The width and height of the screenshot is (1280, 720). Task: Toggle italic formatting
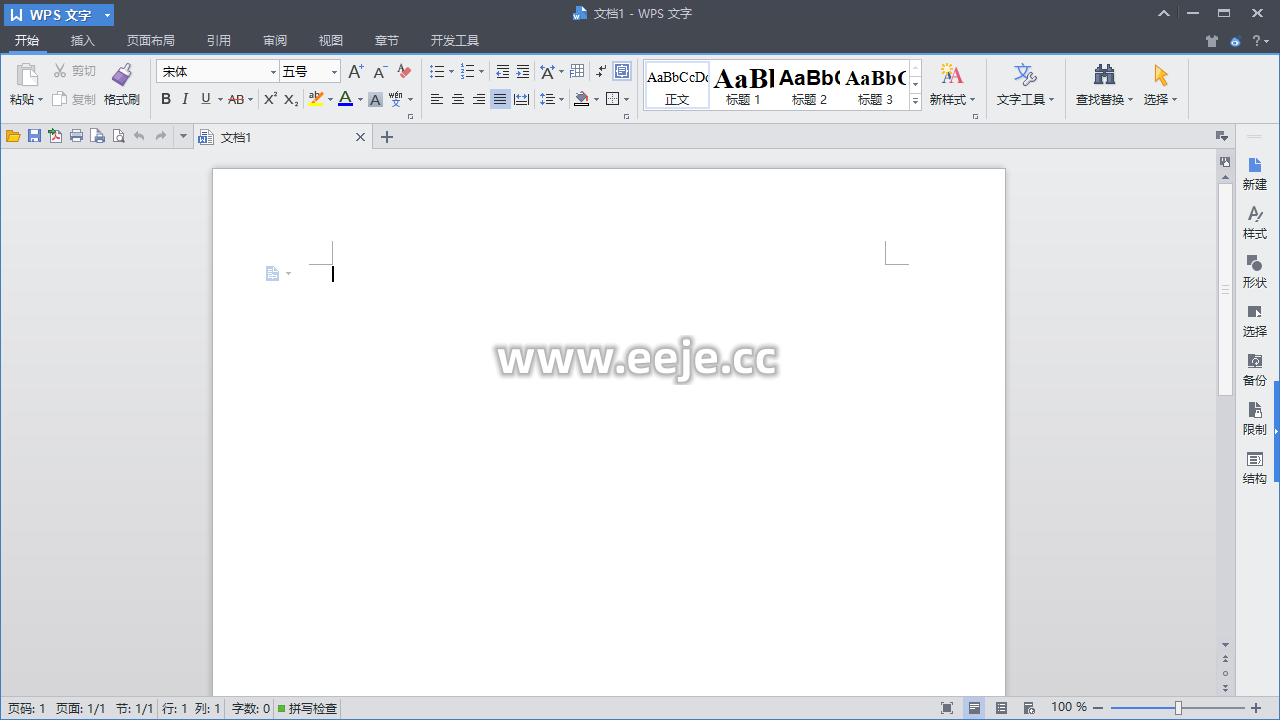click(x=185, y=99)
